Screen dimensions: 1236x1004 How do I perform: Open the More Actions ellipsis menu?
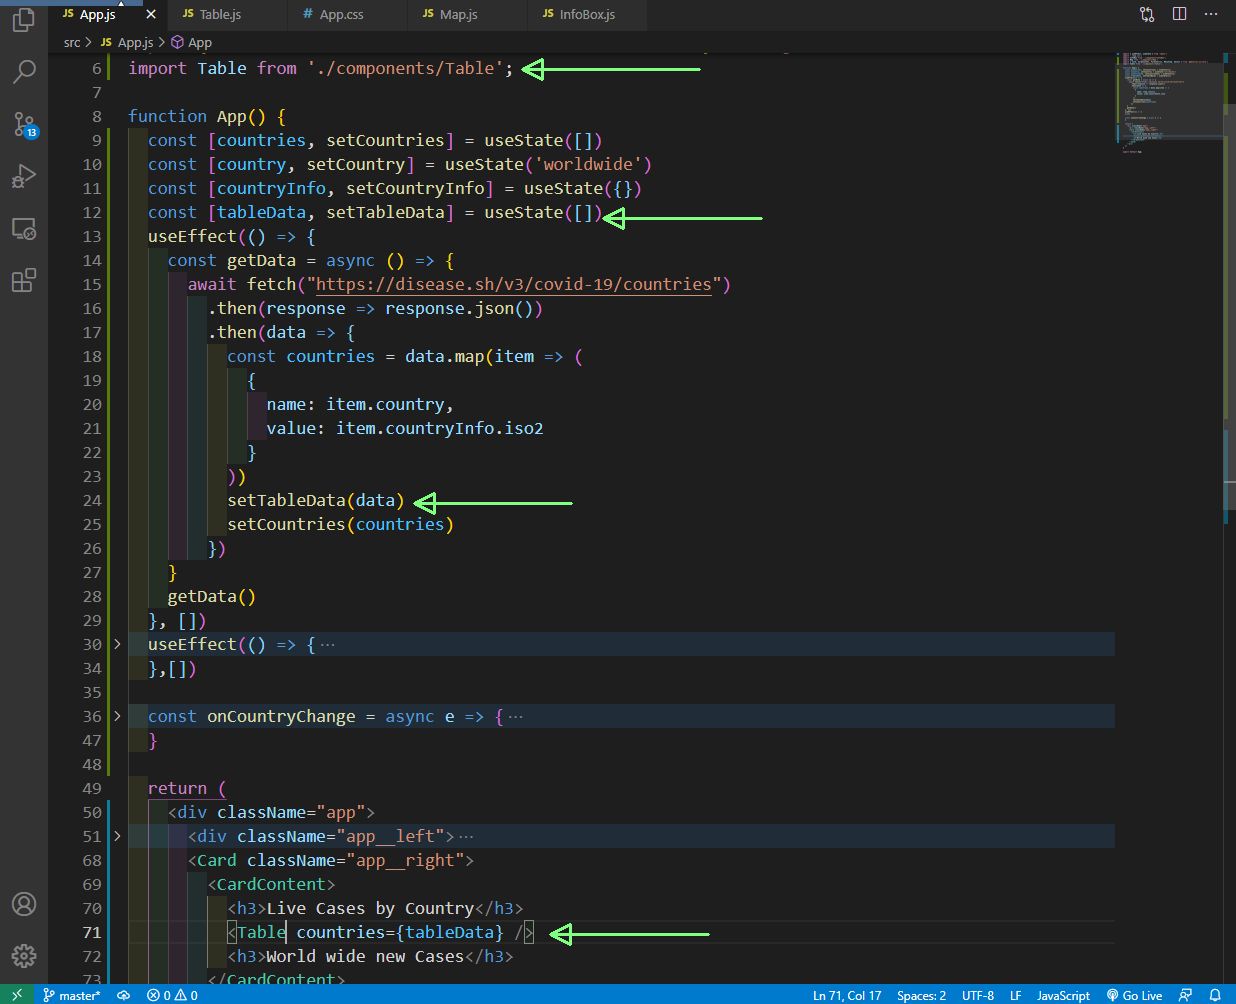point(1212,14)
